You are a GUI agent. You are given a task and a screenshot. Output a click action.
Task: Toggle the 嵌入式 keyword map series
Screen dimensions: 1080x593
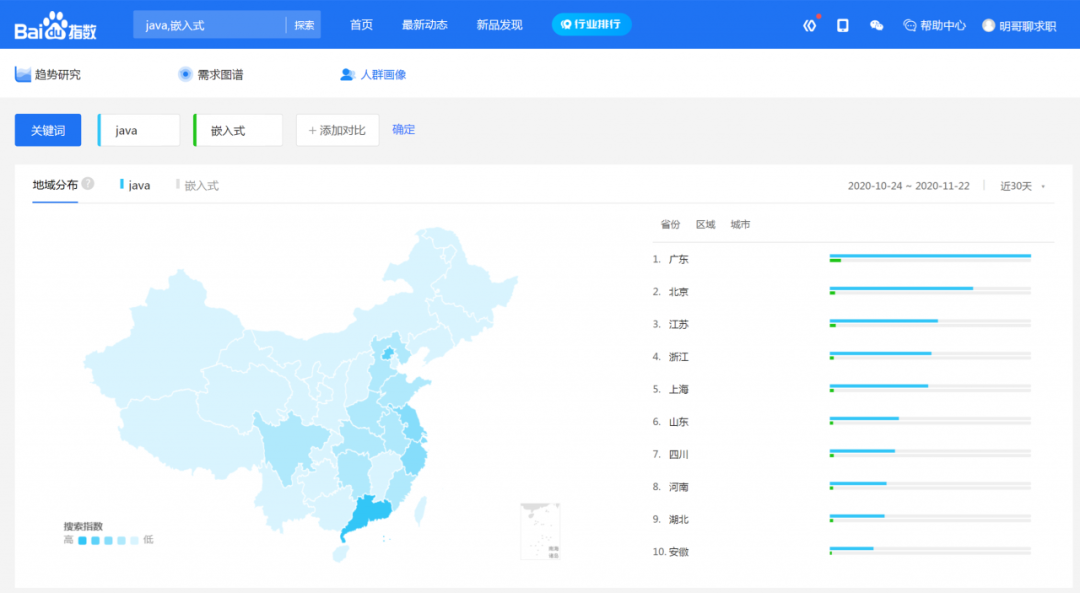pos(198,185)
